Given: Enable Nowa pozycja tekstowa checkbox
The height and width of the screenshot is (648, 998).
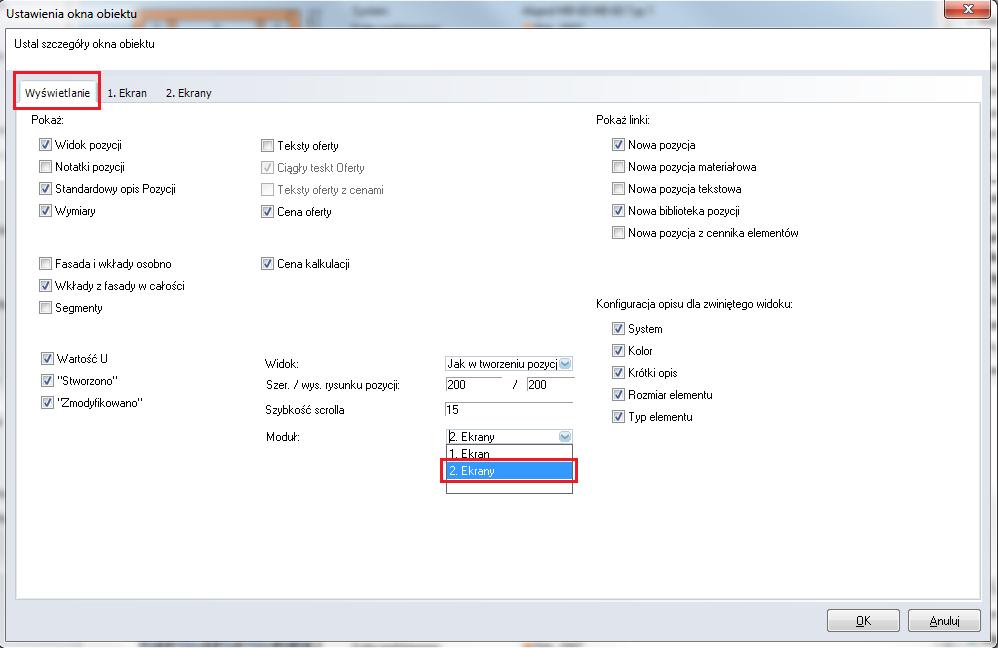Looking at the screenshot, I should 618,188.
